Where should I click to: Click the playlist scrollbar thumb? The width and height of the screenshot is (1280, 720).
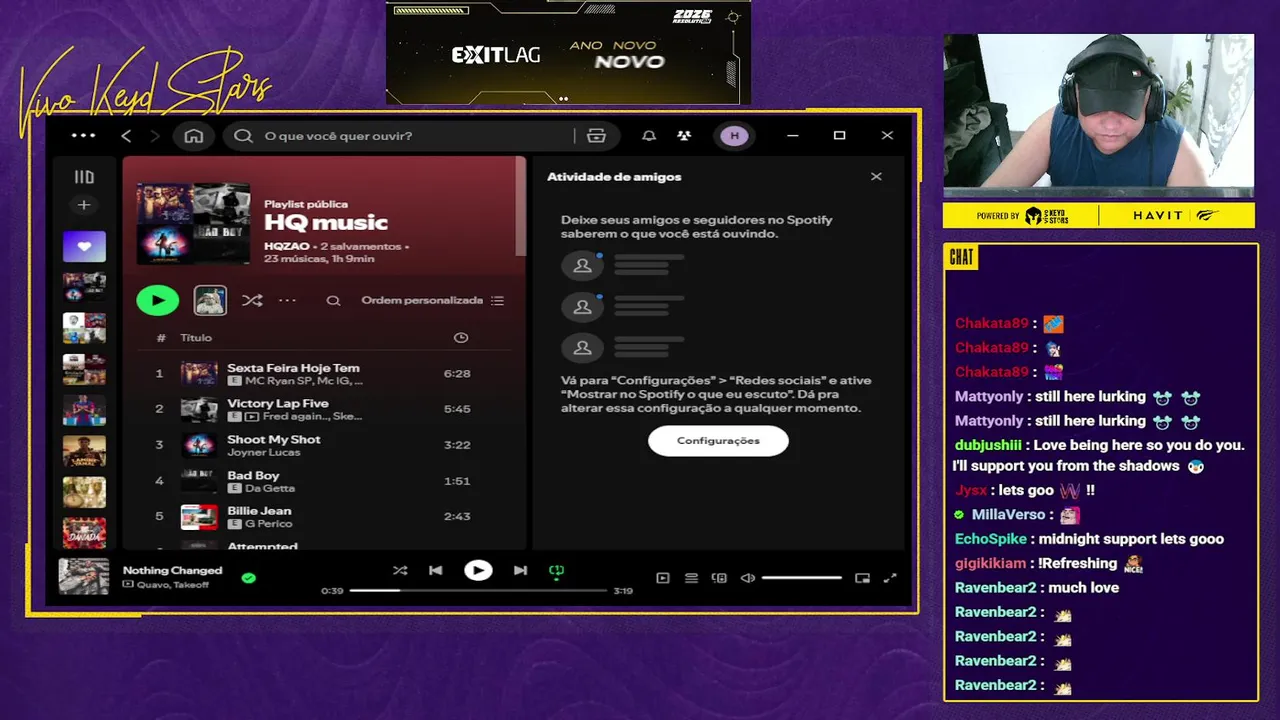520,207
